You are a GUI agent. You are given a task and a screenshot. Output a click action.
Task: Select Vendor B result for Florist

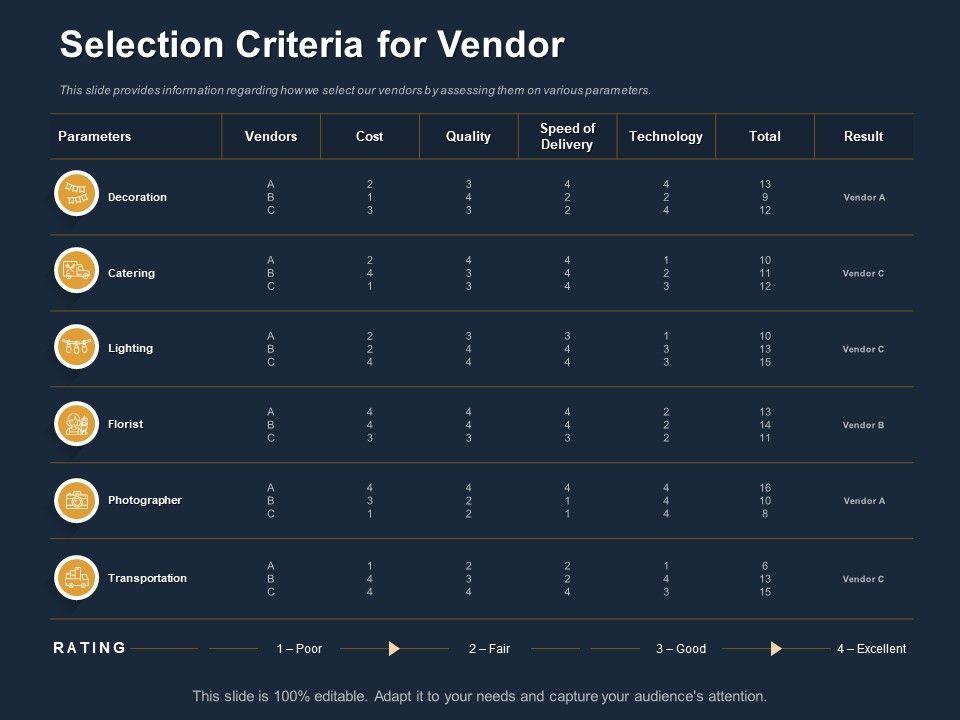point(863,425)
